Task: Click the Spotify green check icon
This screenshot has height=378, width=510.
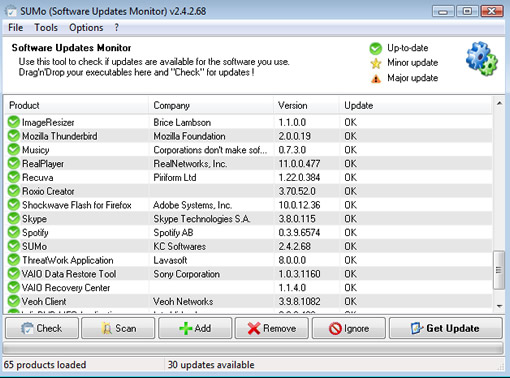Action: [x=14, y=232]
